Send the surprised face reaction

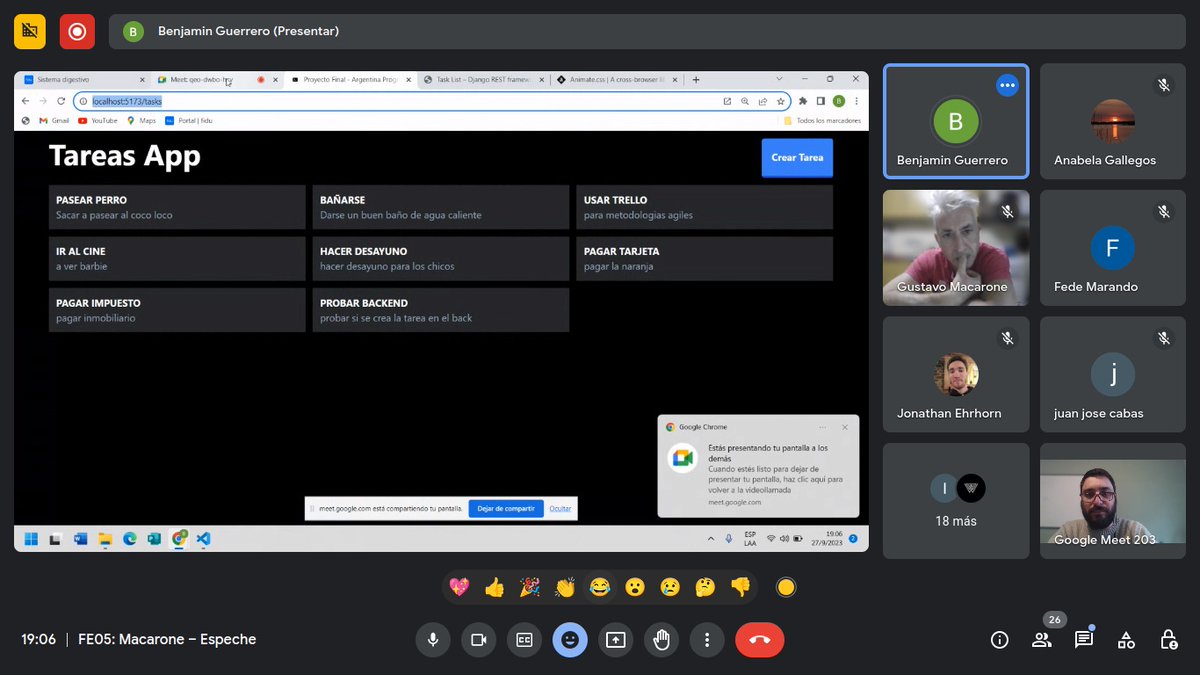pos(635,587)
